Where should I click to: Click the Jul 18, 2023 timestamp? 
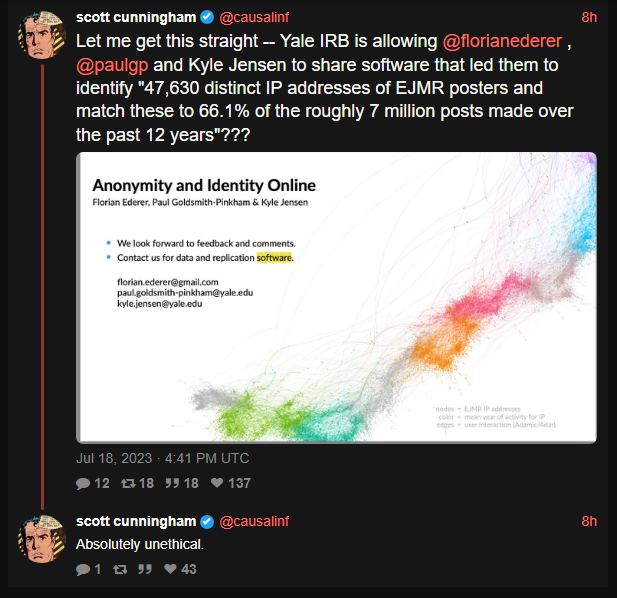coord(162,458)
